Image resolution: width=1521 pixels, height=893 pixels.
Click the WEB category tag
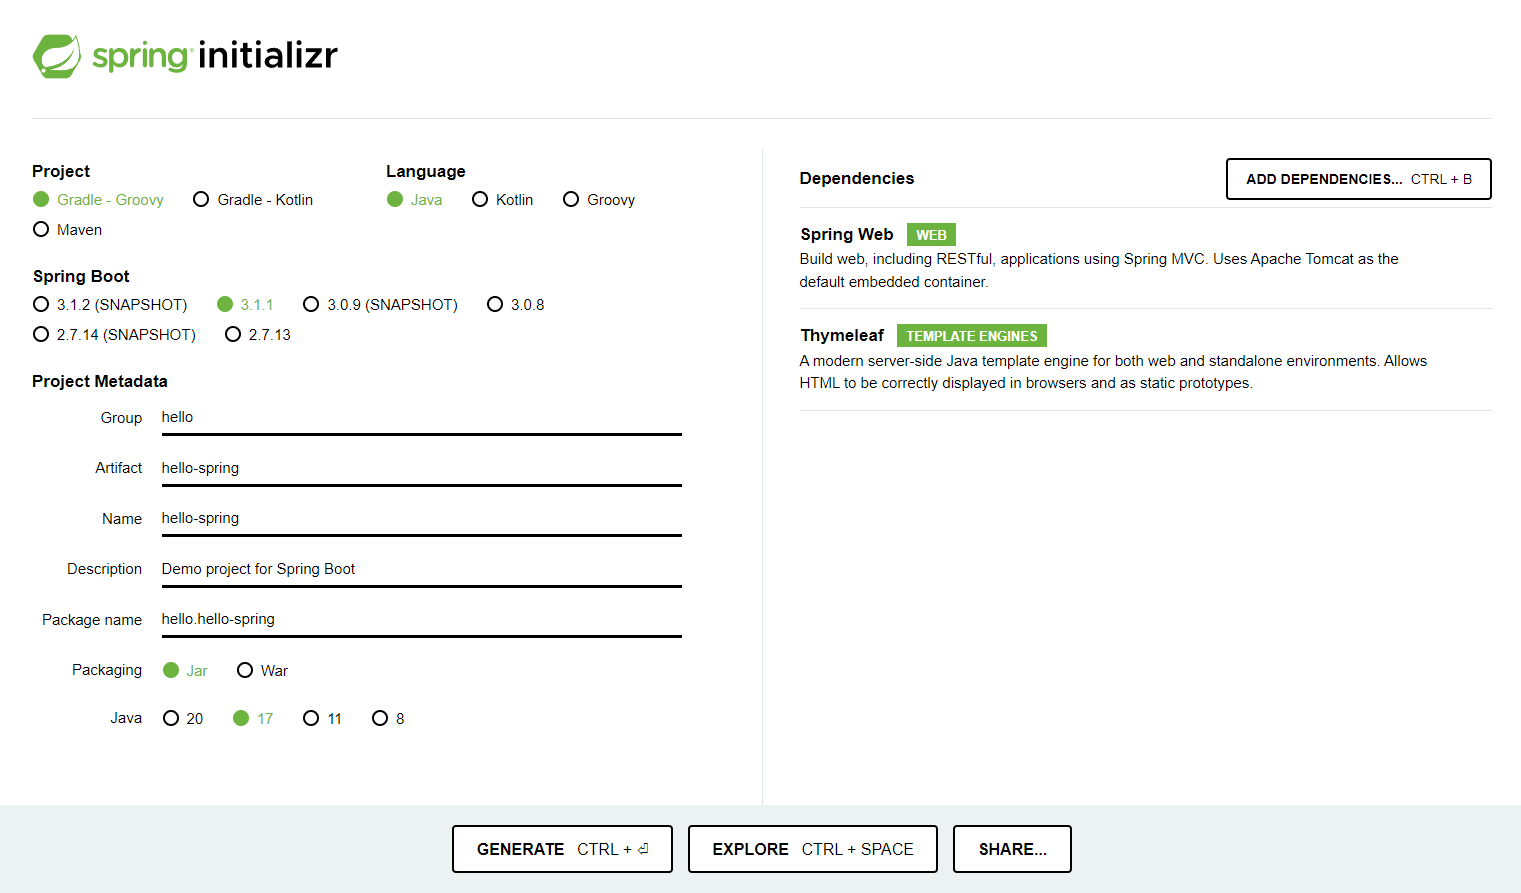(x=931, y=235)
